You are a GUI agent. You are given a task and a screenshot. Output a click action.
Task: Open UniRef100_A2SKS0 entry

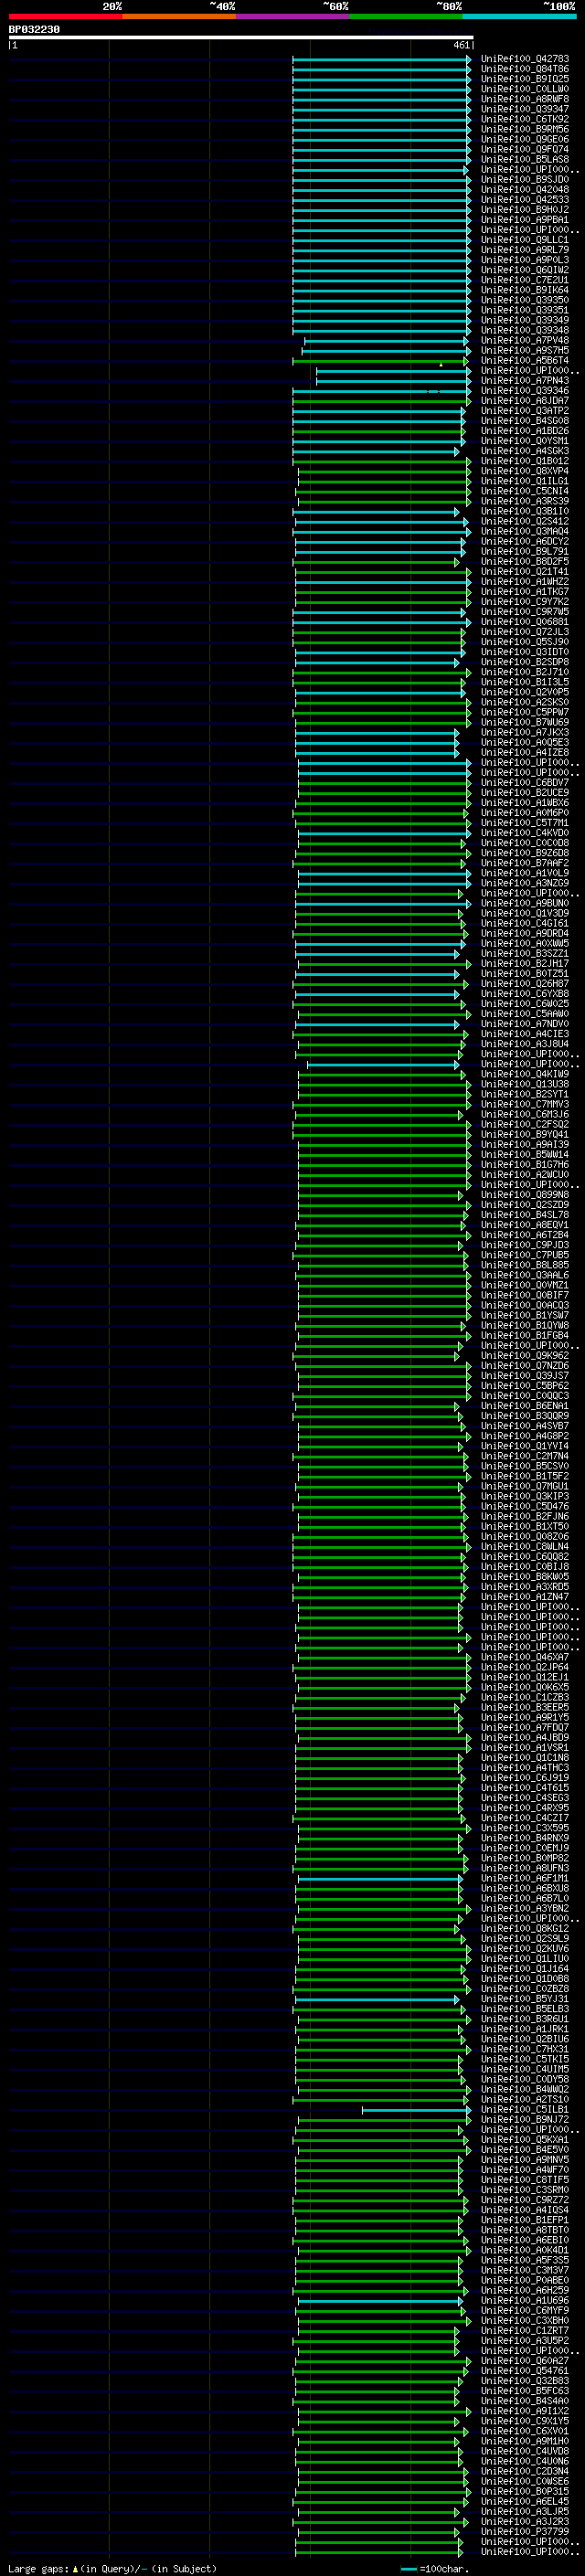click(x=525, y=703)
